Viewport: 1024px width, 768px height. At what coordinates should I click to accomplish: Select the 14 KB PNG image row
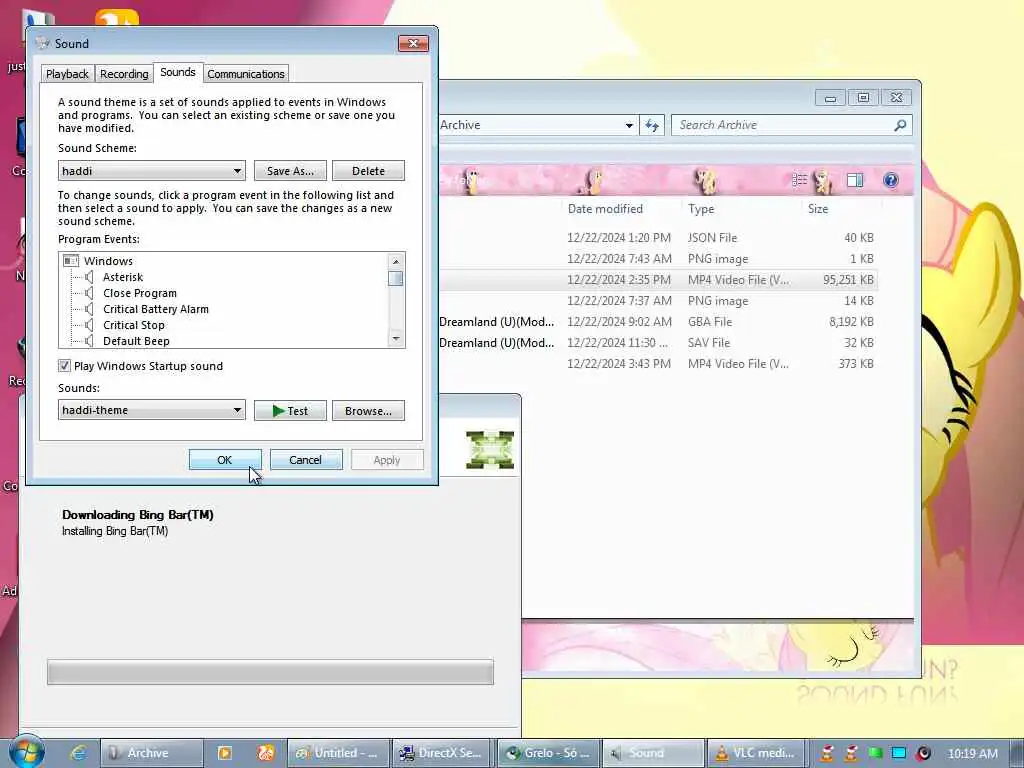point(657,301)
